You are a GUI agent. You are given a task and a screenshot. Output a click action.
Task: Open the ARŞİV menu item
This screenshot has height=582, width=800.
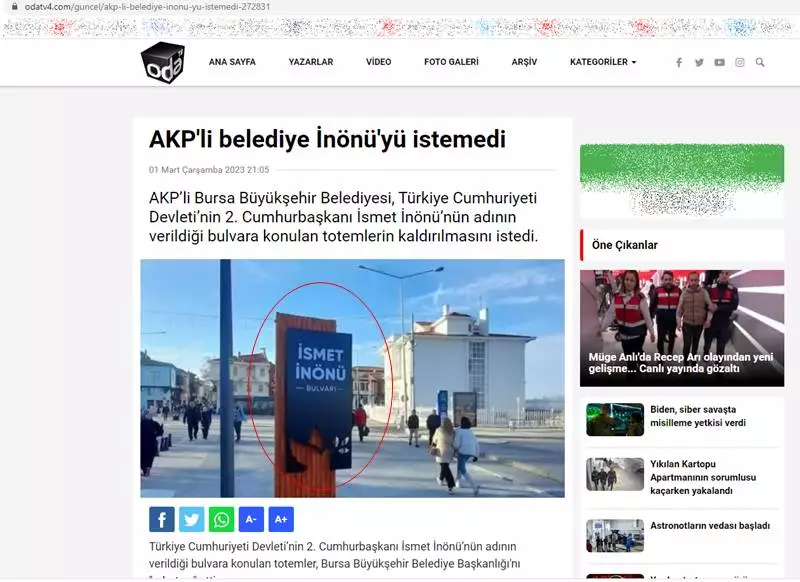524,62
